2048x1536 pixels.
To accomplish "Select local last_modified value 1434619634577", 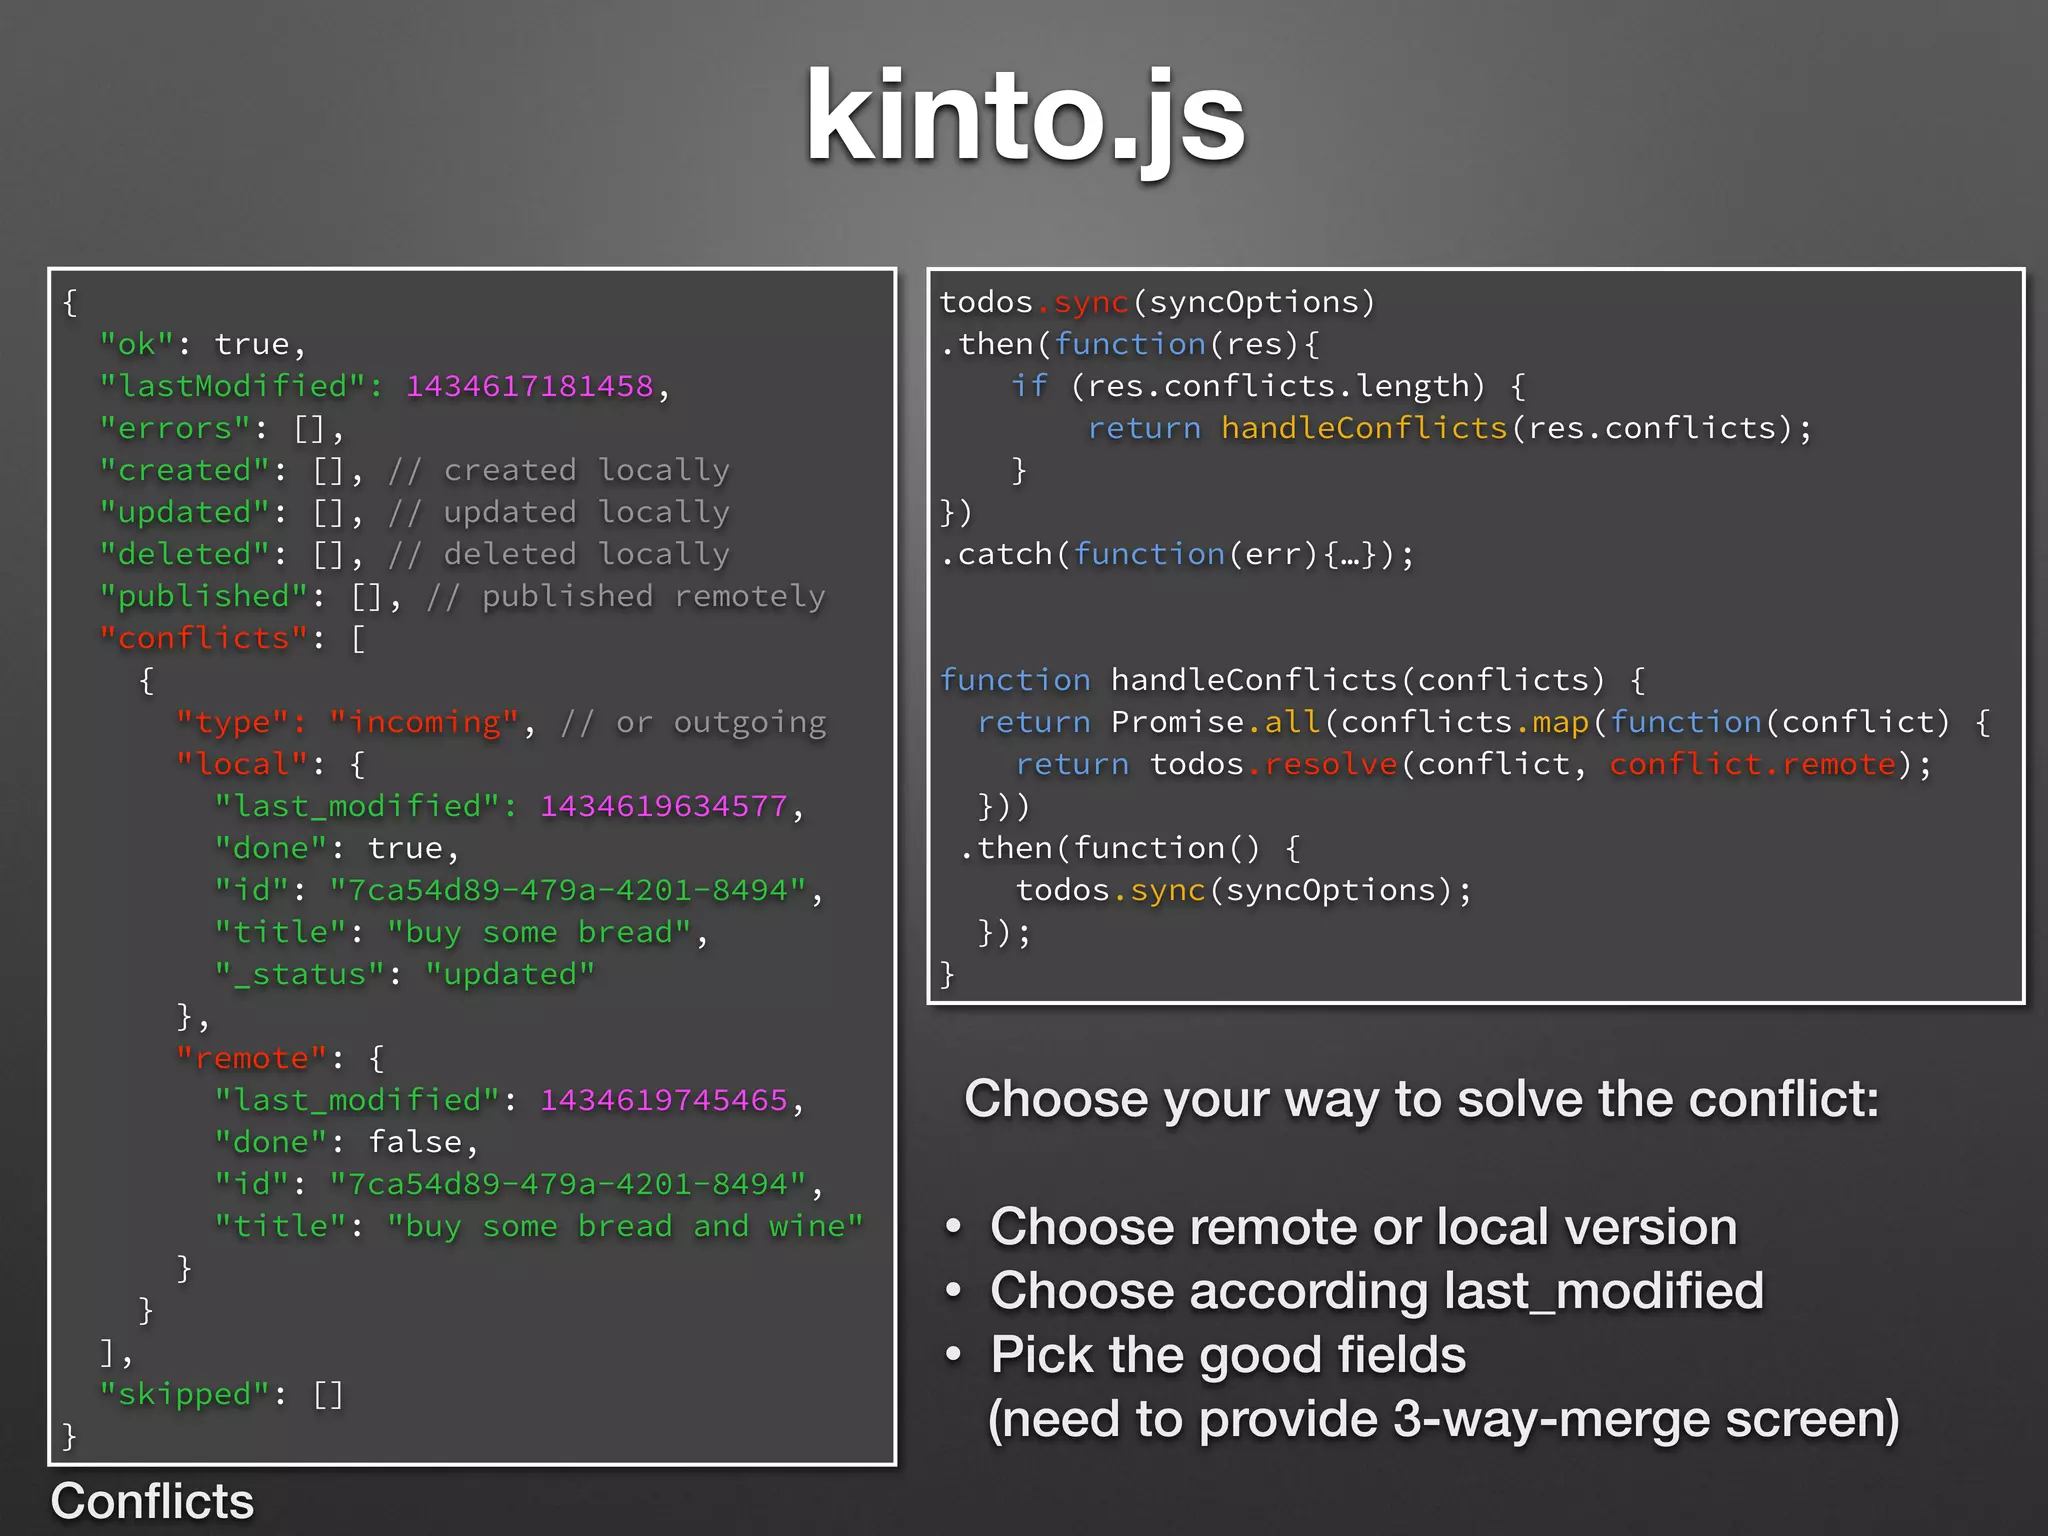I will point(664,806).
